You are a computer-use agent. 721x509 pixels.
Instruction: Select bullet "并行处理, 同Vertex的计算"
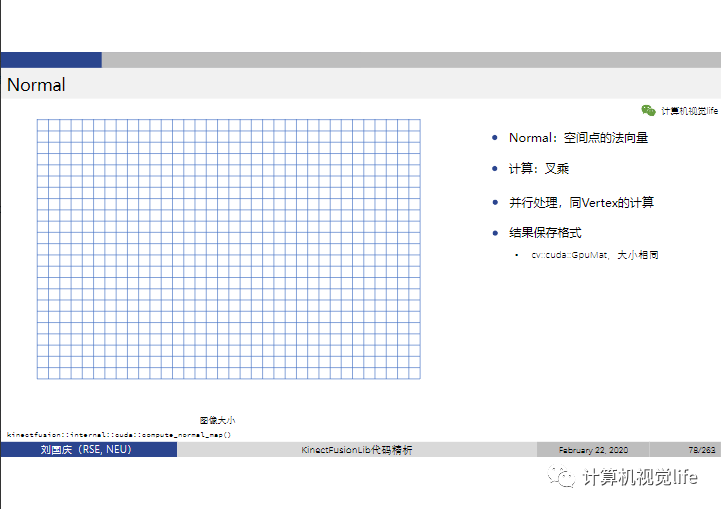581,202
